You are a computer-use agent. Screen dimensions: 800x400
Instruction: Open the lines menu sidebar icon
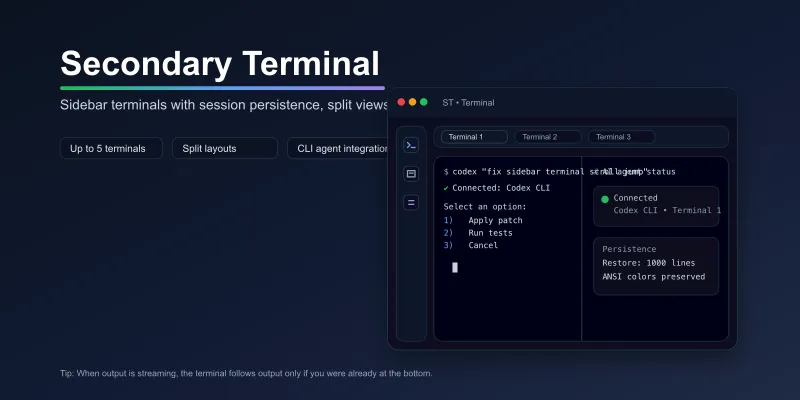click(x=411, y=203)
